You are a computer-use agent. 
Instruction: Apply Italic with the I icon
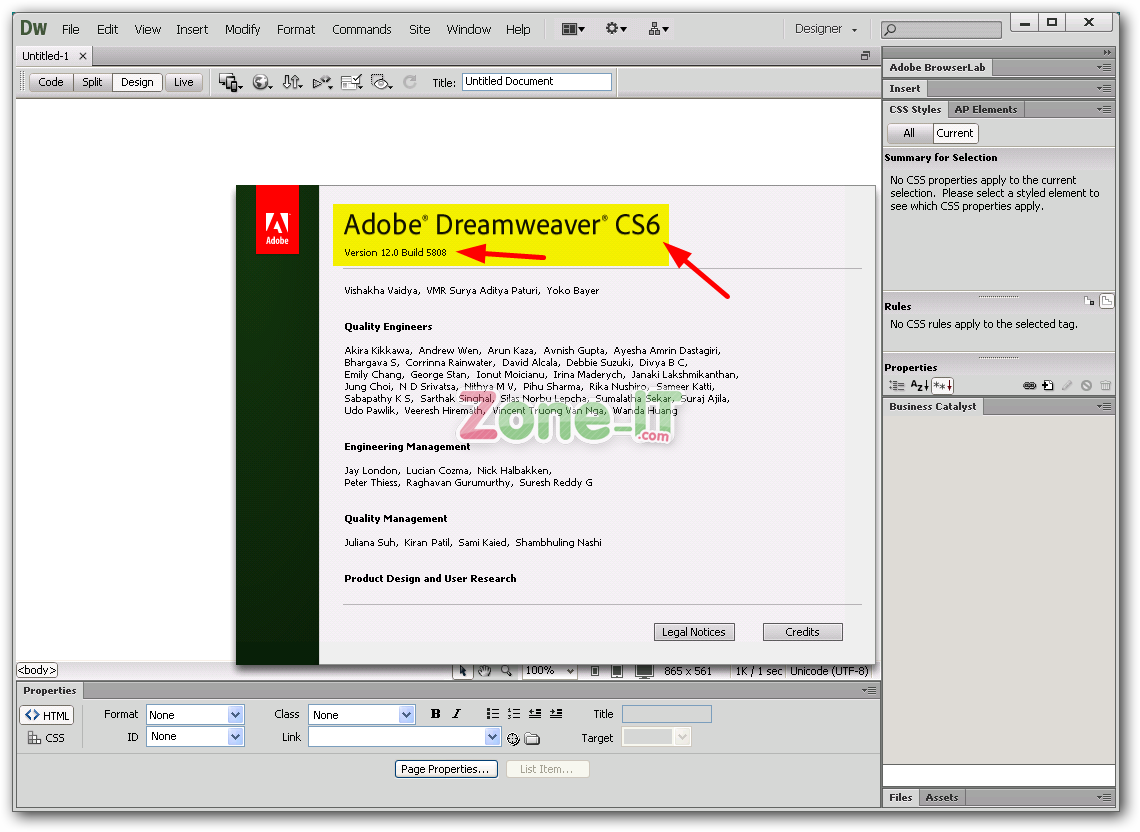[x=457, y=713]
